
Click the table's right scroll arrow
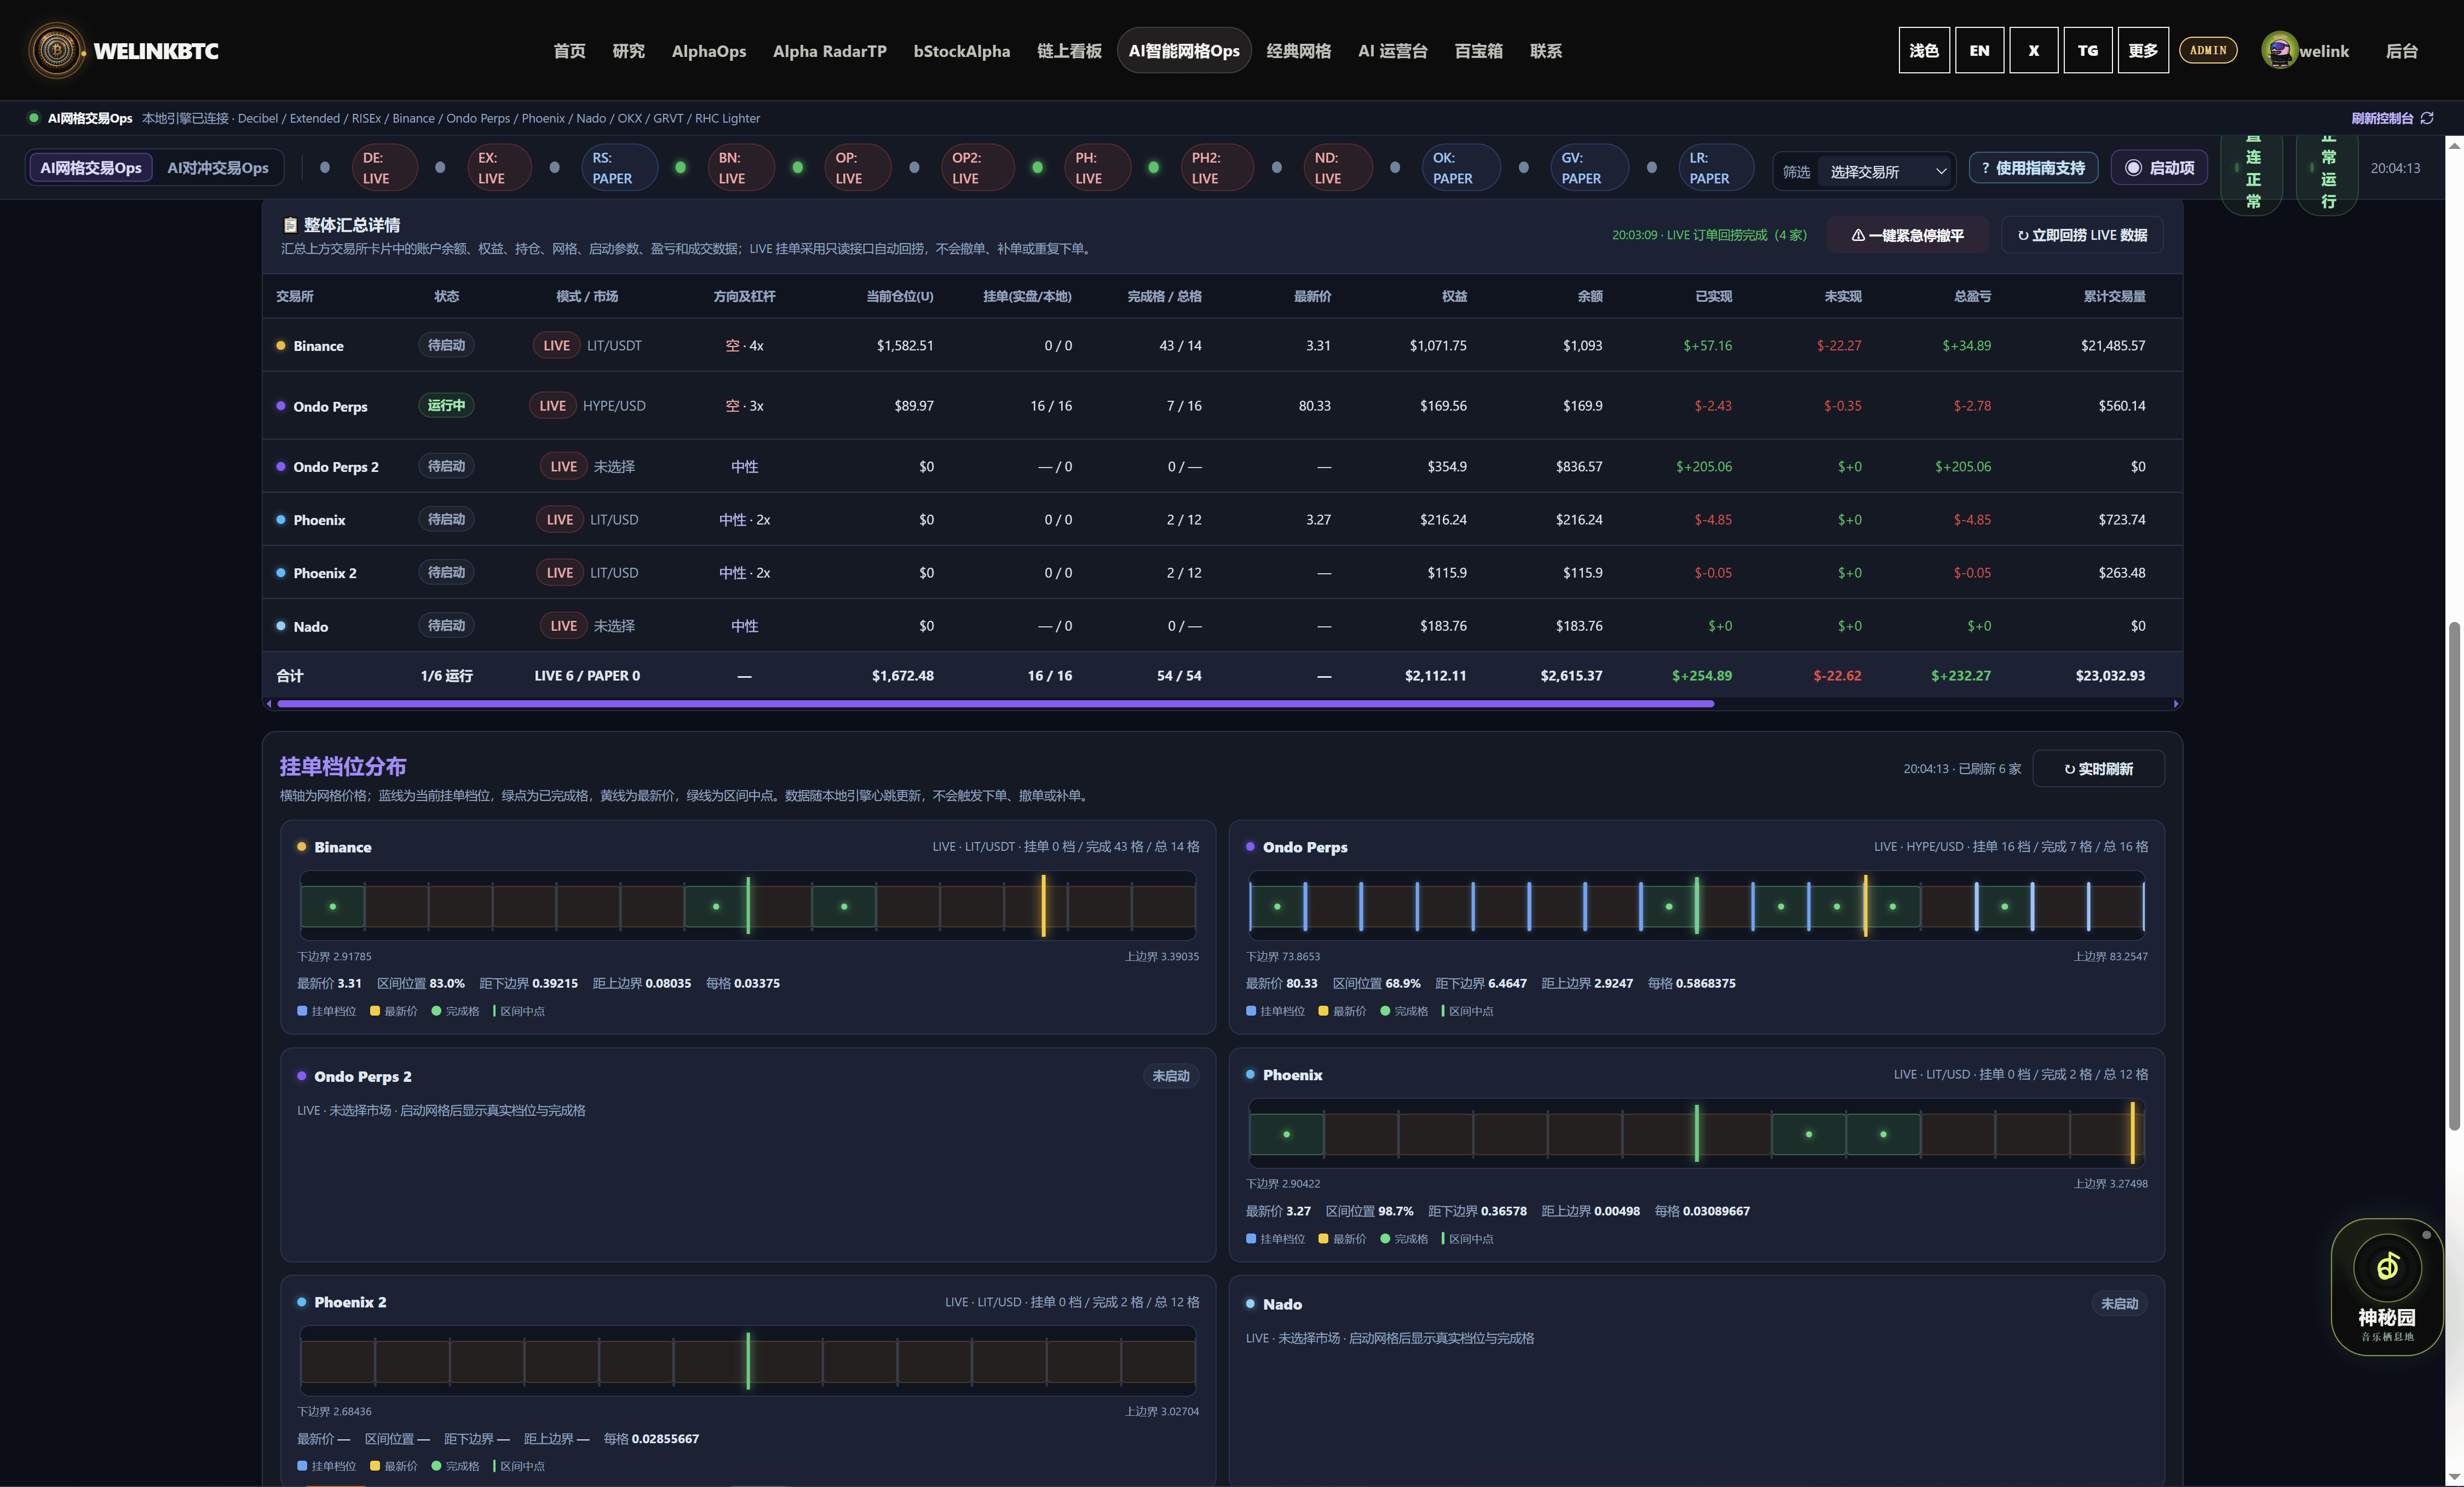[2176, 704]
